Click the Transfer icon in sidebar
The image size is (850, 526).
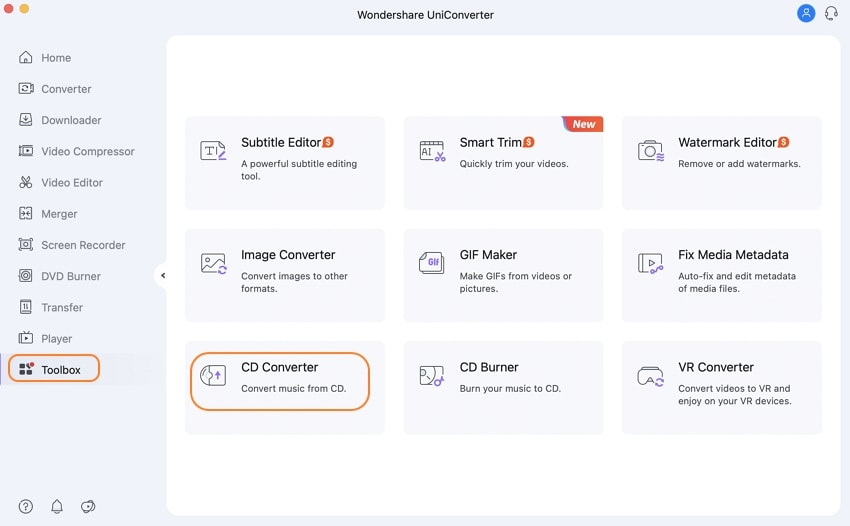pyautogui.click(x=25, y=307)
